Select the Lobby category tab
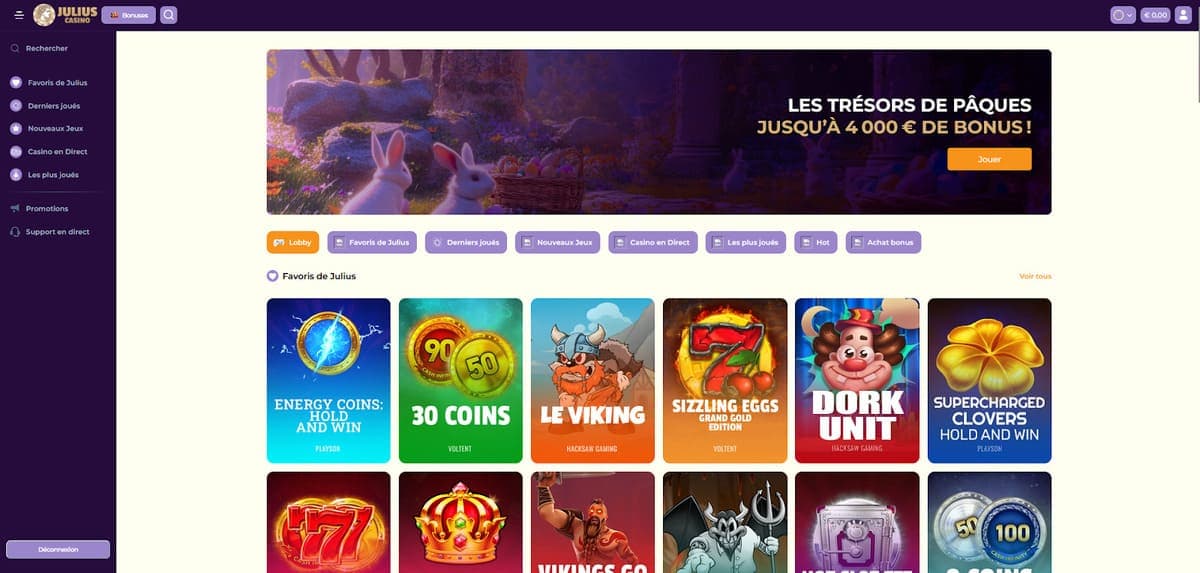 pyautogui.click(x=293, y=242)
